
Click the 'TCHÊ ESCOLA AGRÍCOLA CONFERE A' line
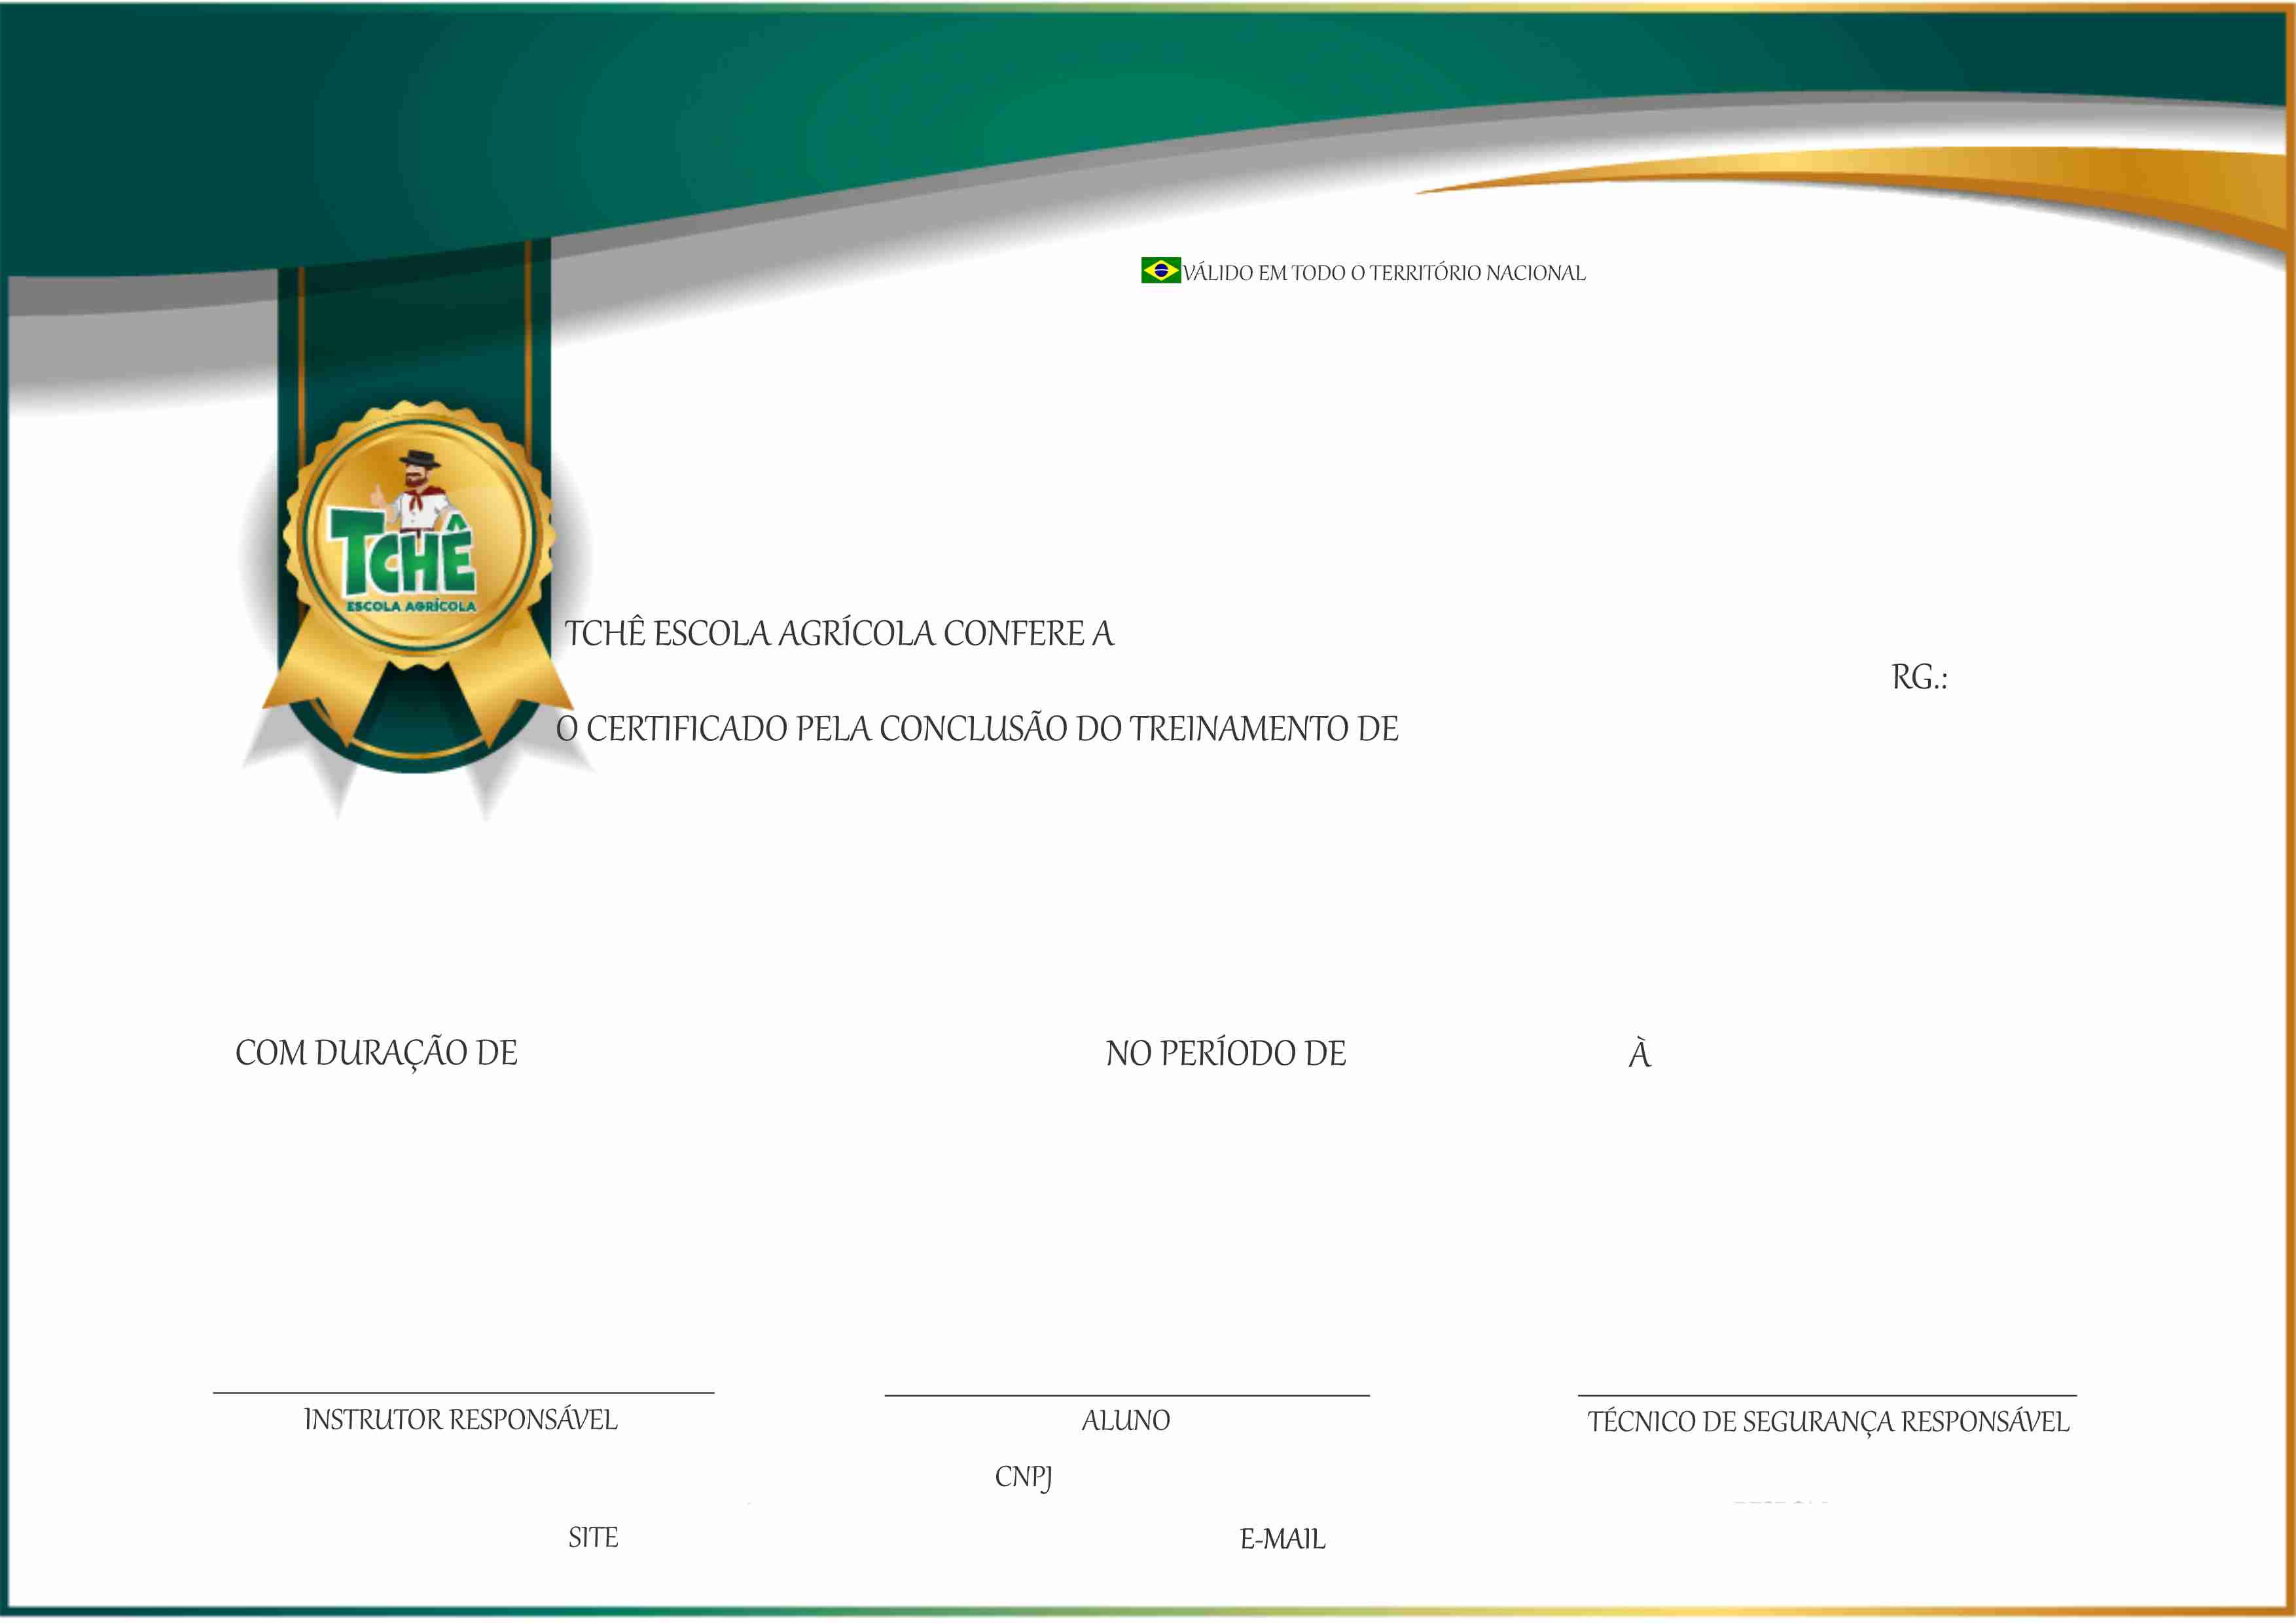[x=838, y=634]
